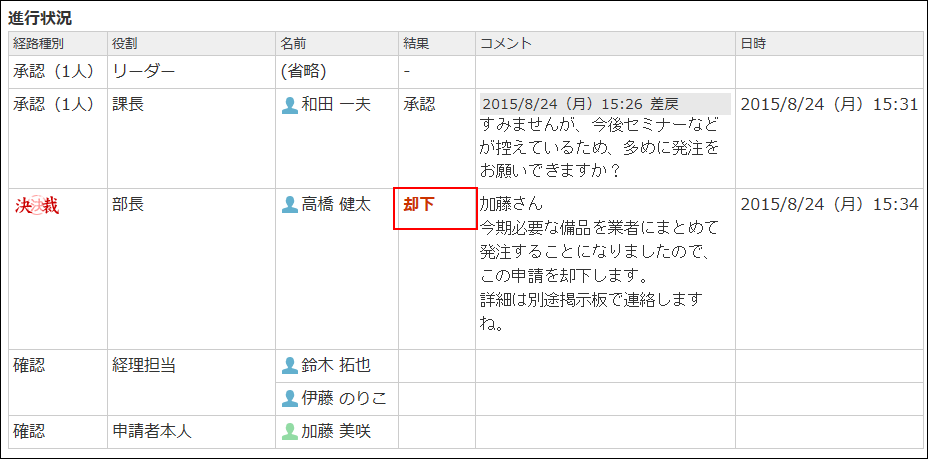The height and width of the screenshot is (459, 928).
Task: Open 鈴木 拓也 name link
Action: pos(336,366)
